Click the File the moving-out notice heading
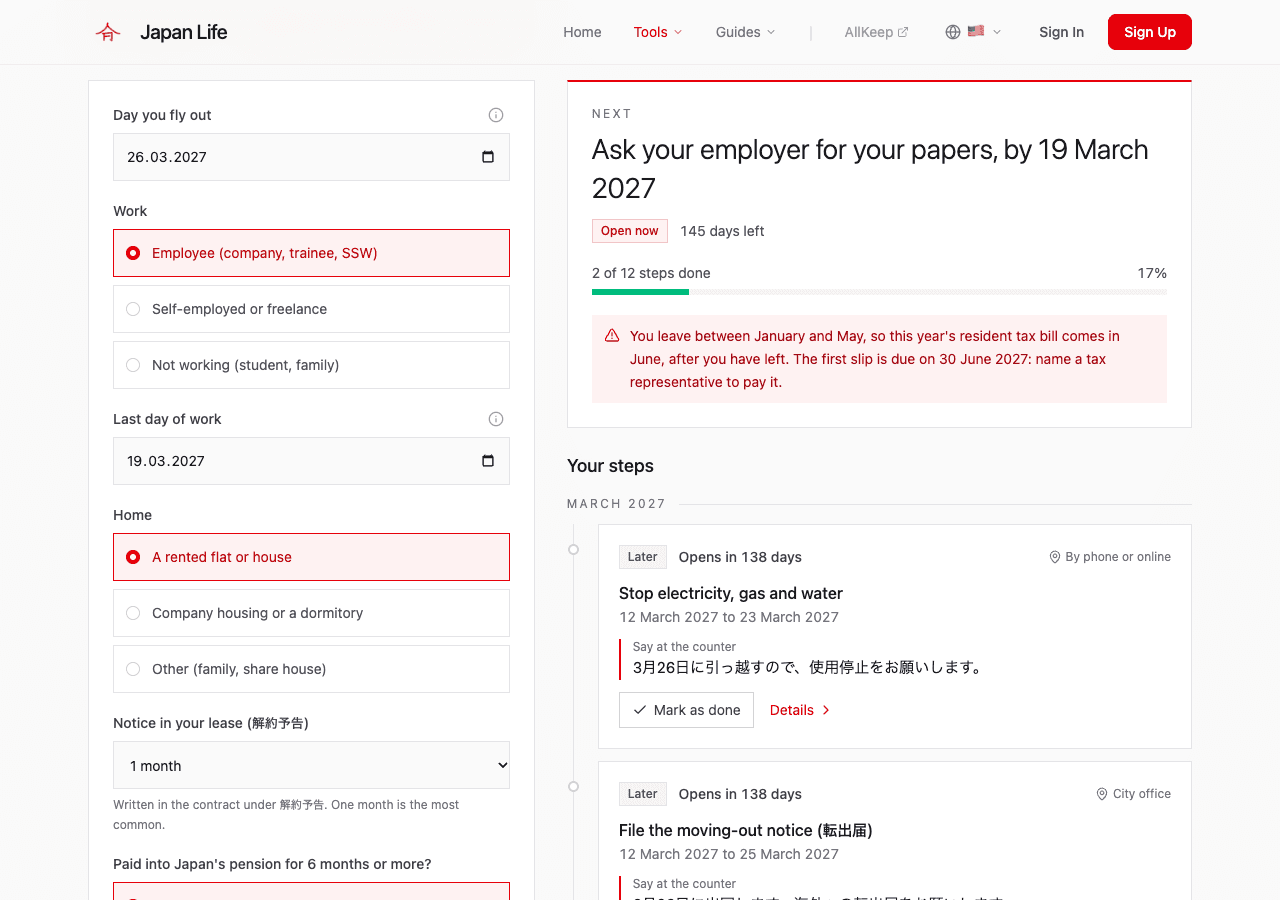1280x900 pixels. (746, 830)
